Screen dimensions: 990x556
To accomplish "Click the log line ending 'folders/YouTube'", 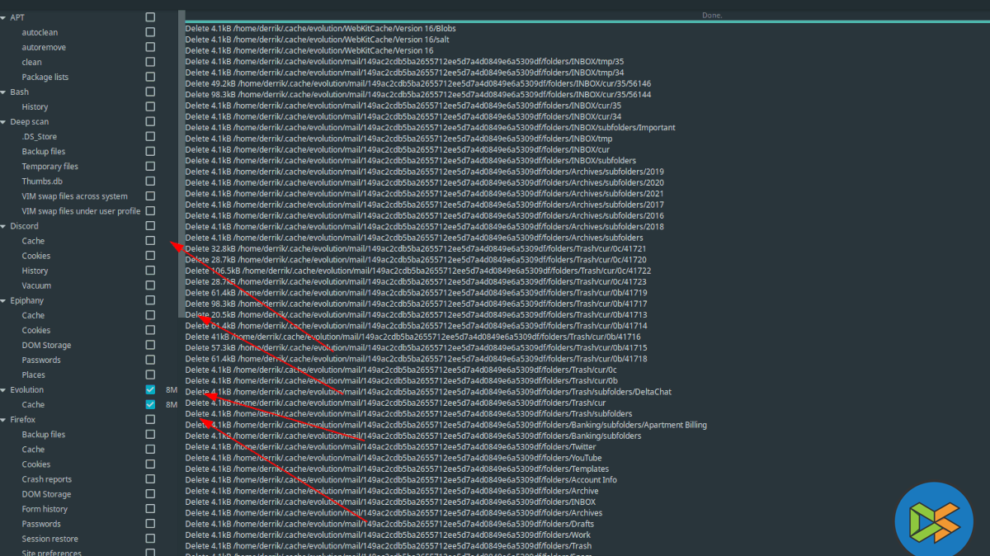I will 393,458.
